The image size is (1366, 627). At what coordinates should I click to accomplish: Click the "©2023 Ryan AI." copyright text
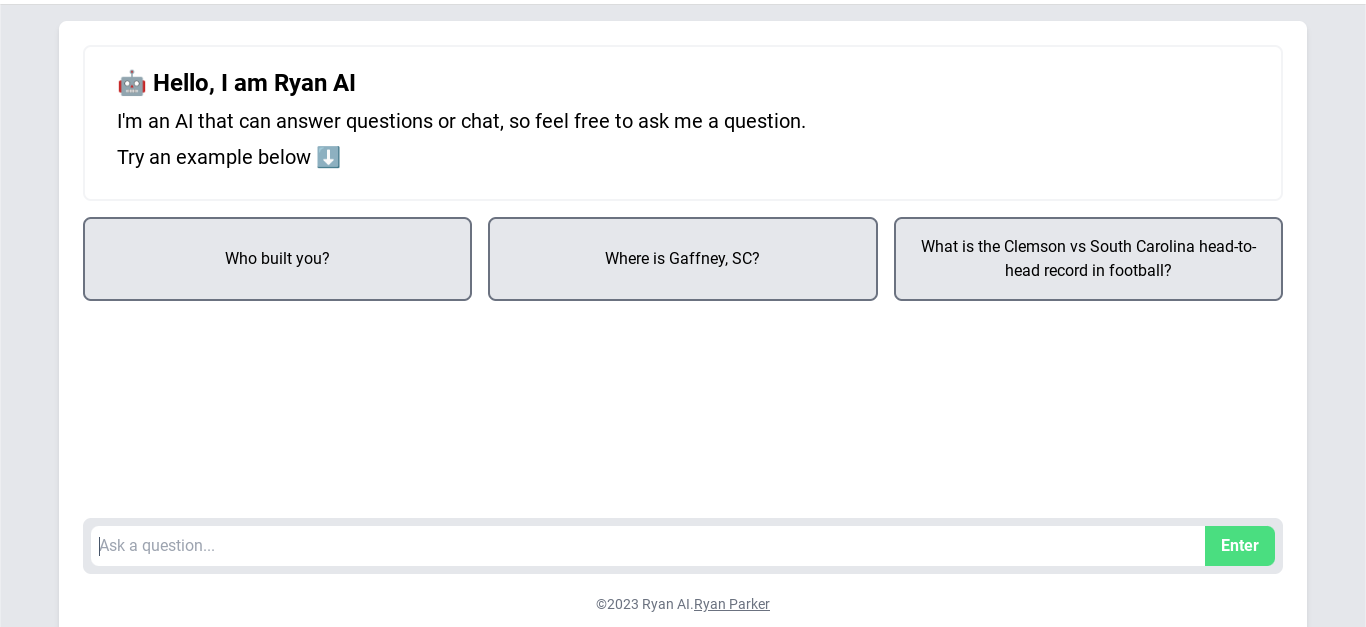pos(643,604)
